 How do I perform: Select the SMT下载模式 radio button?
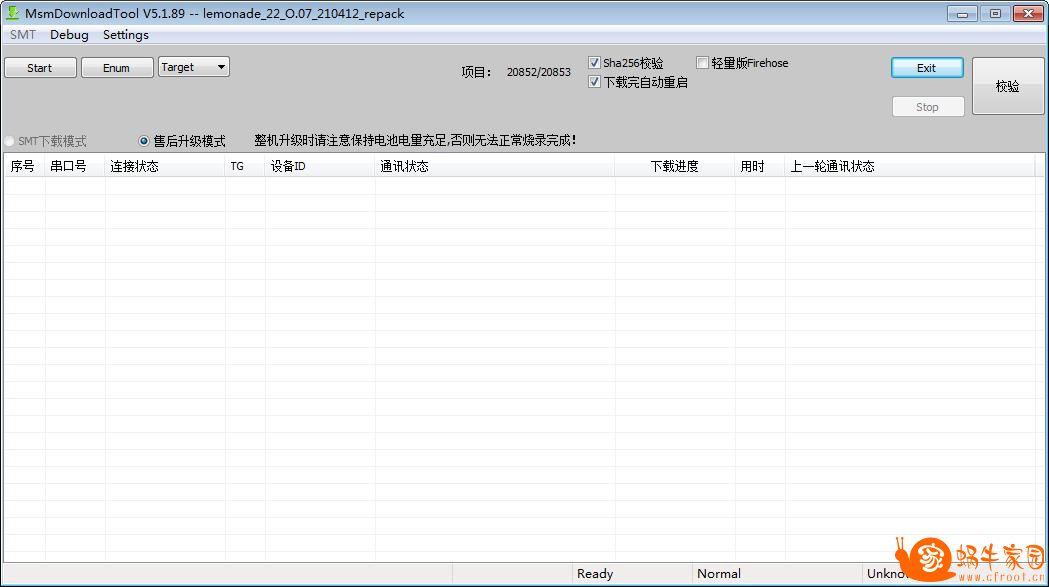tap(9, 141)
